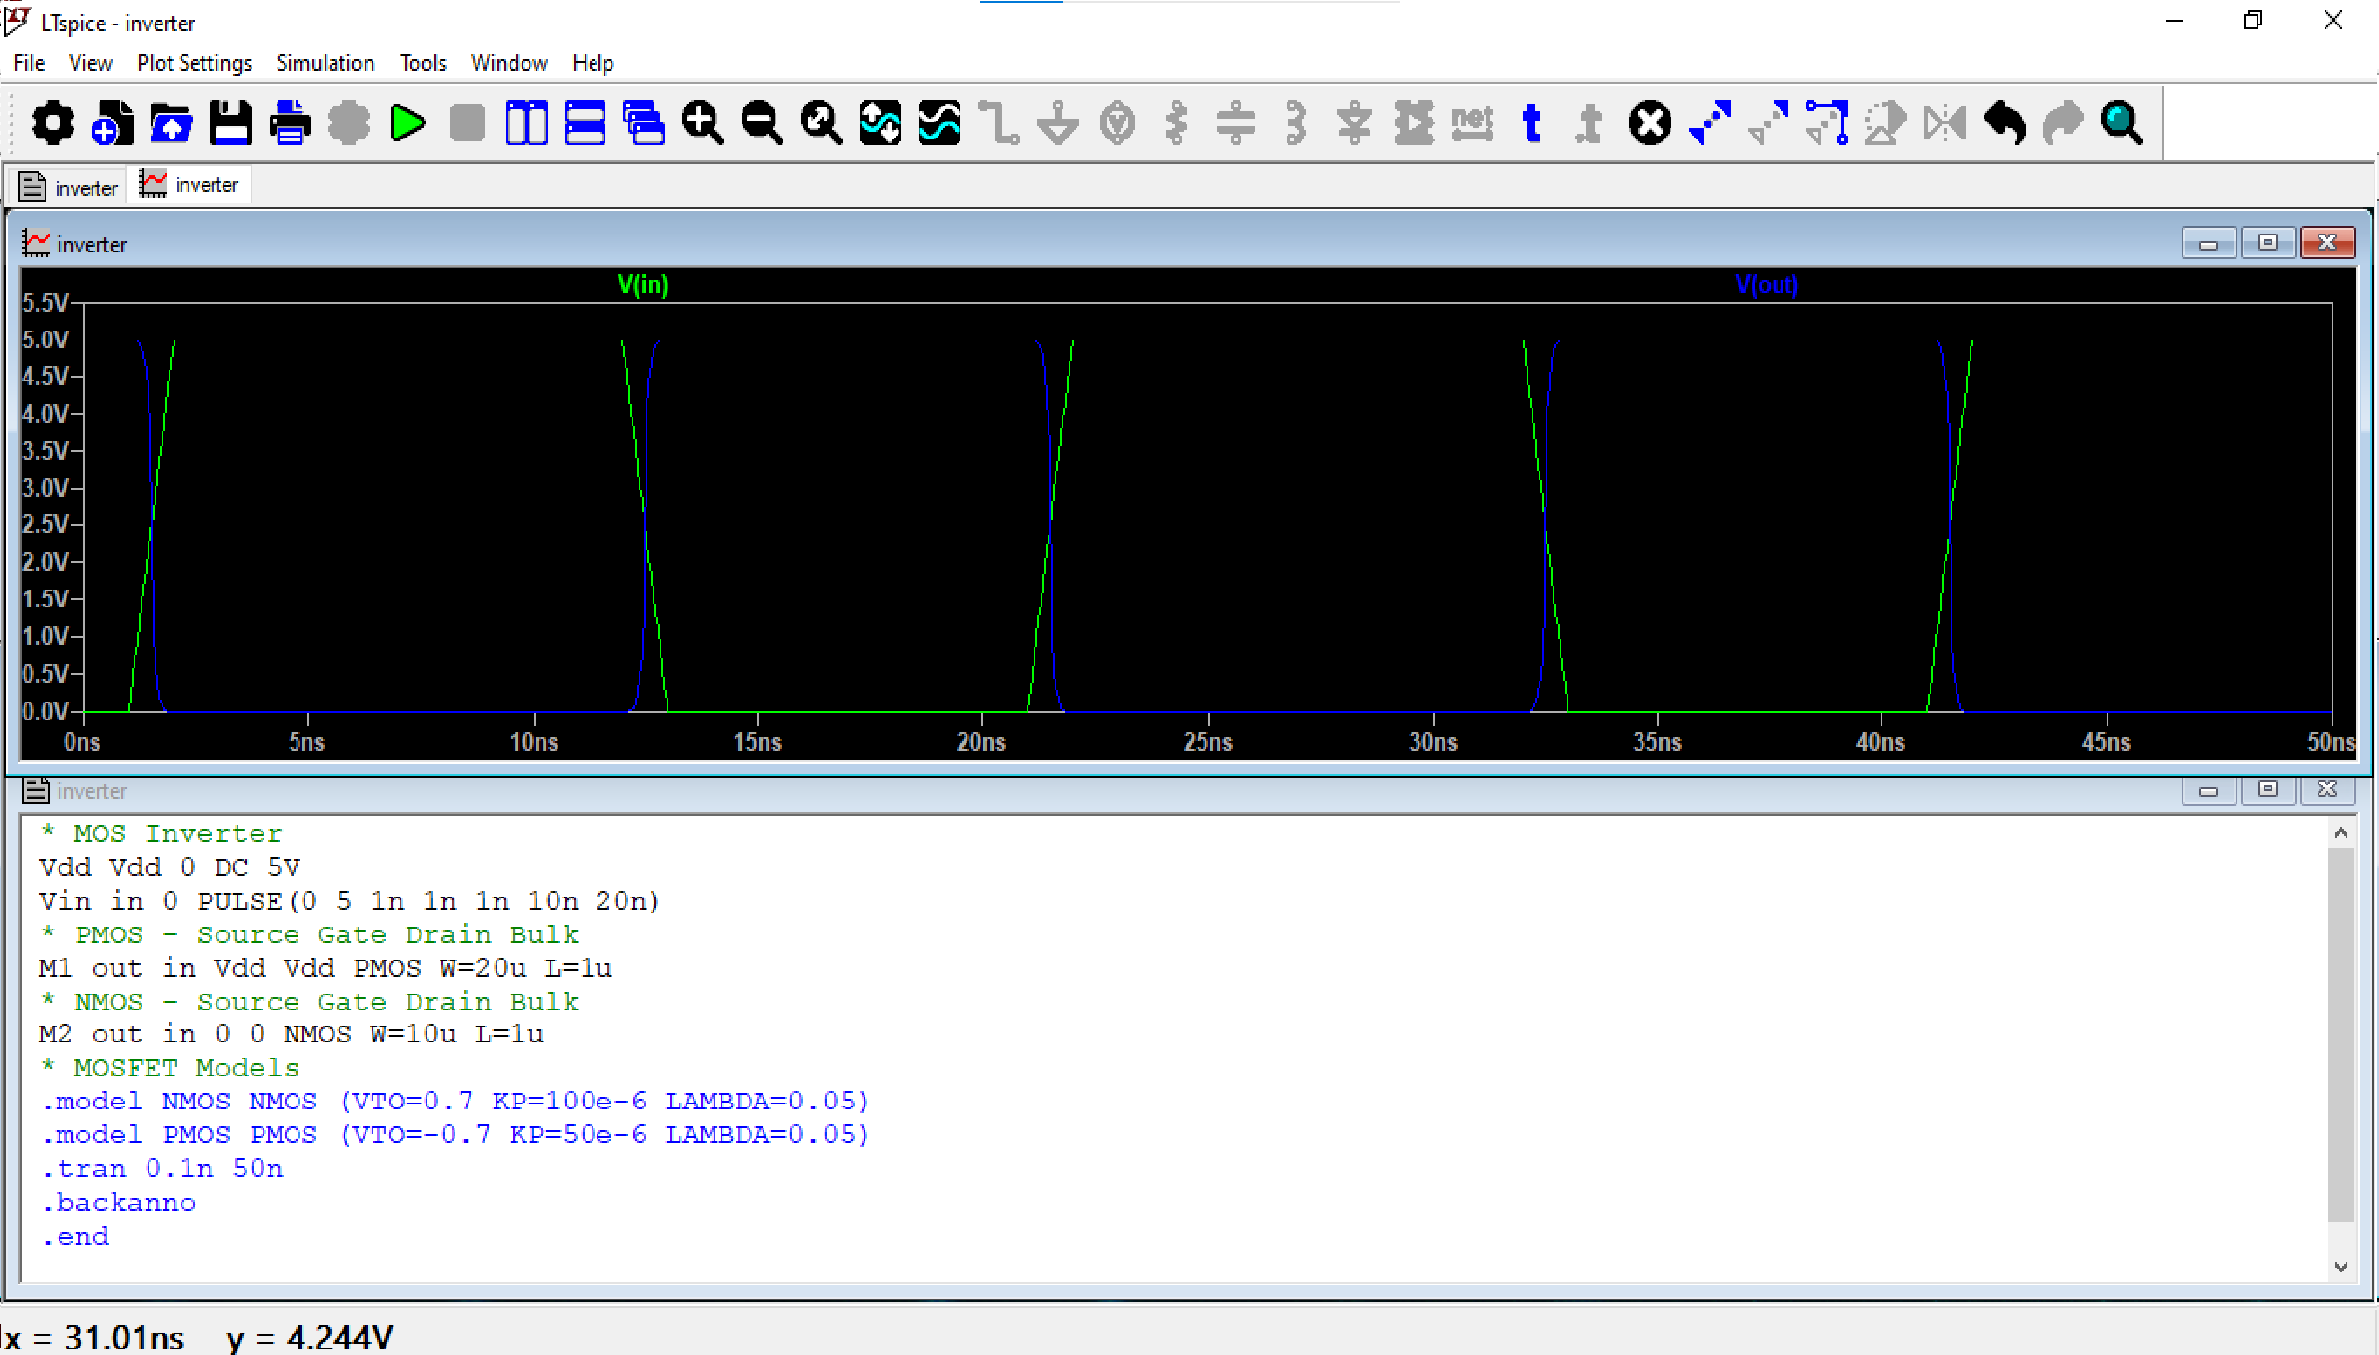
Task: Open the Simulation menu
Action: 325,63
